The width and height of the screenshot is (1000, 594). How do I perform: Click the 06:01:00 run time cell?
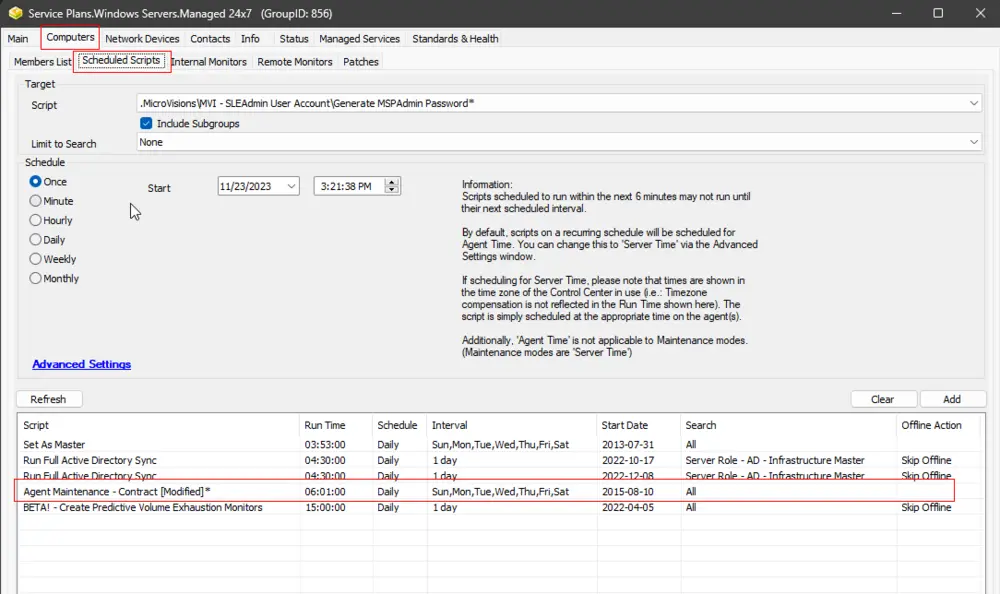pyautogui.click(x=325, y=492)
